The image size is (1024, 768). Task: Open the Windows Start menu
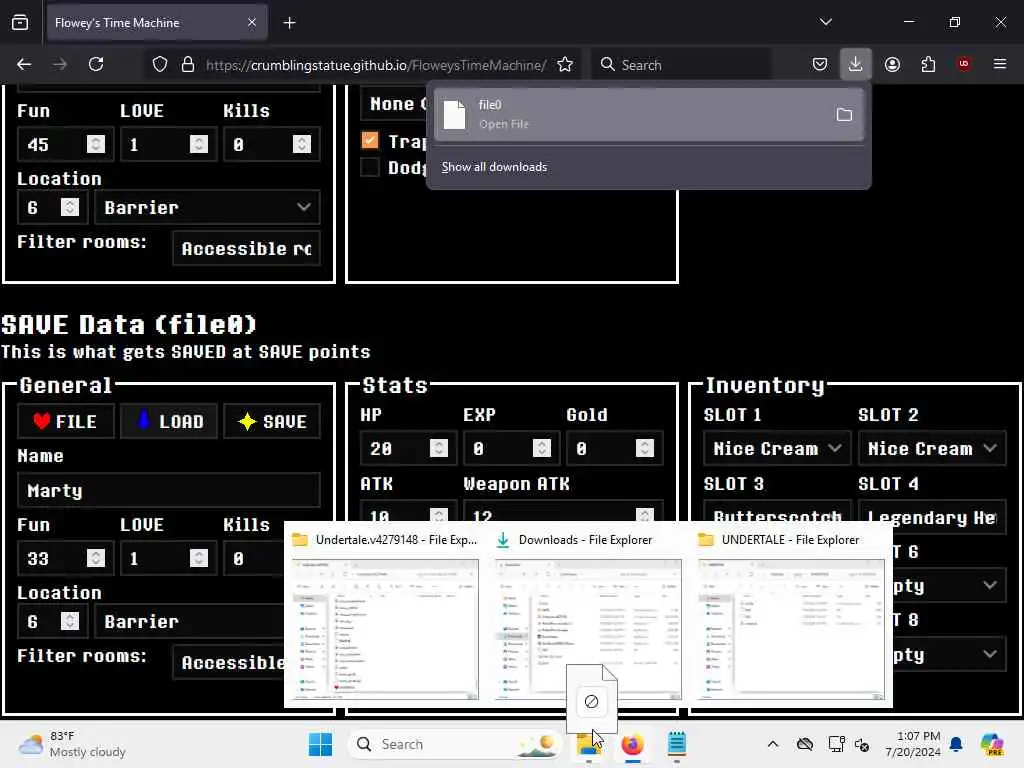pyautogui.click(x=320, y=744)
